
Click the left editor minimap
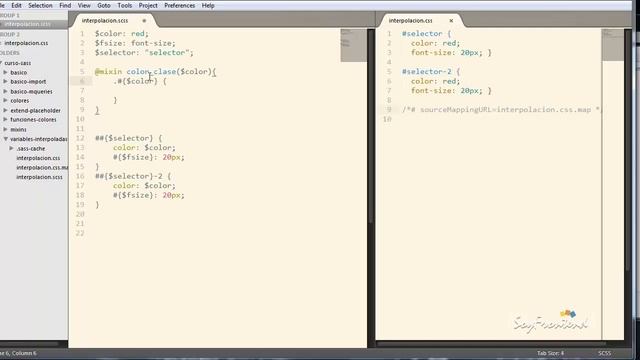click(x=353, y=45)
